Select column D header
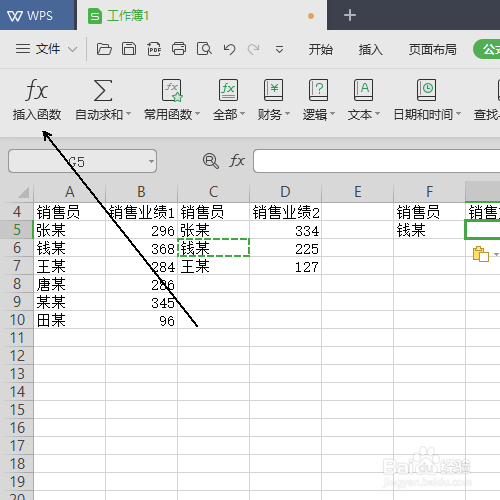 (285, 192)
